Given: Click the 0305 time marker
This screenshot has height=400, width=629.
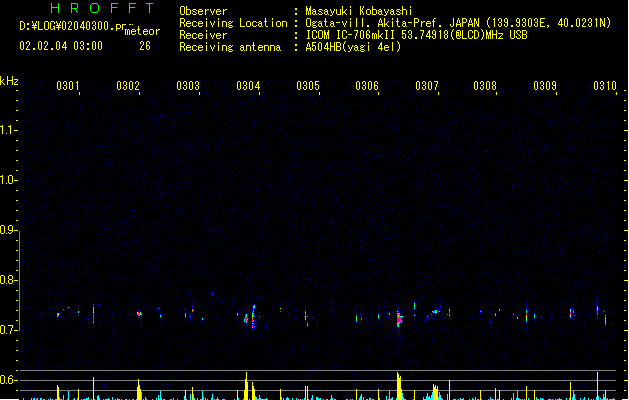Looking at the screenshot, I should 308,86.
